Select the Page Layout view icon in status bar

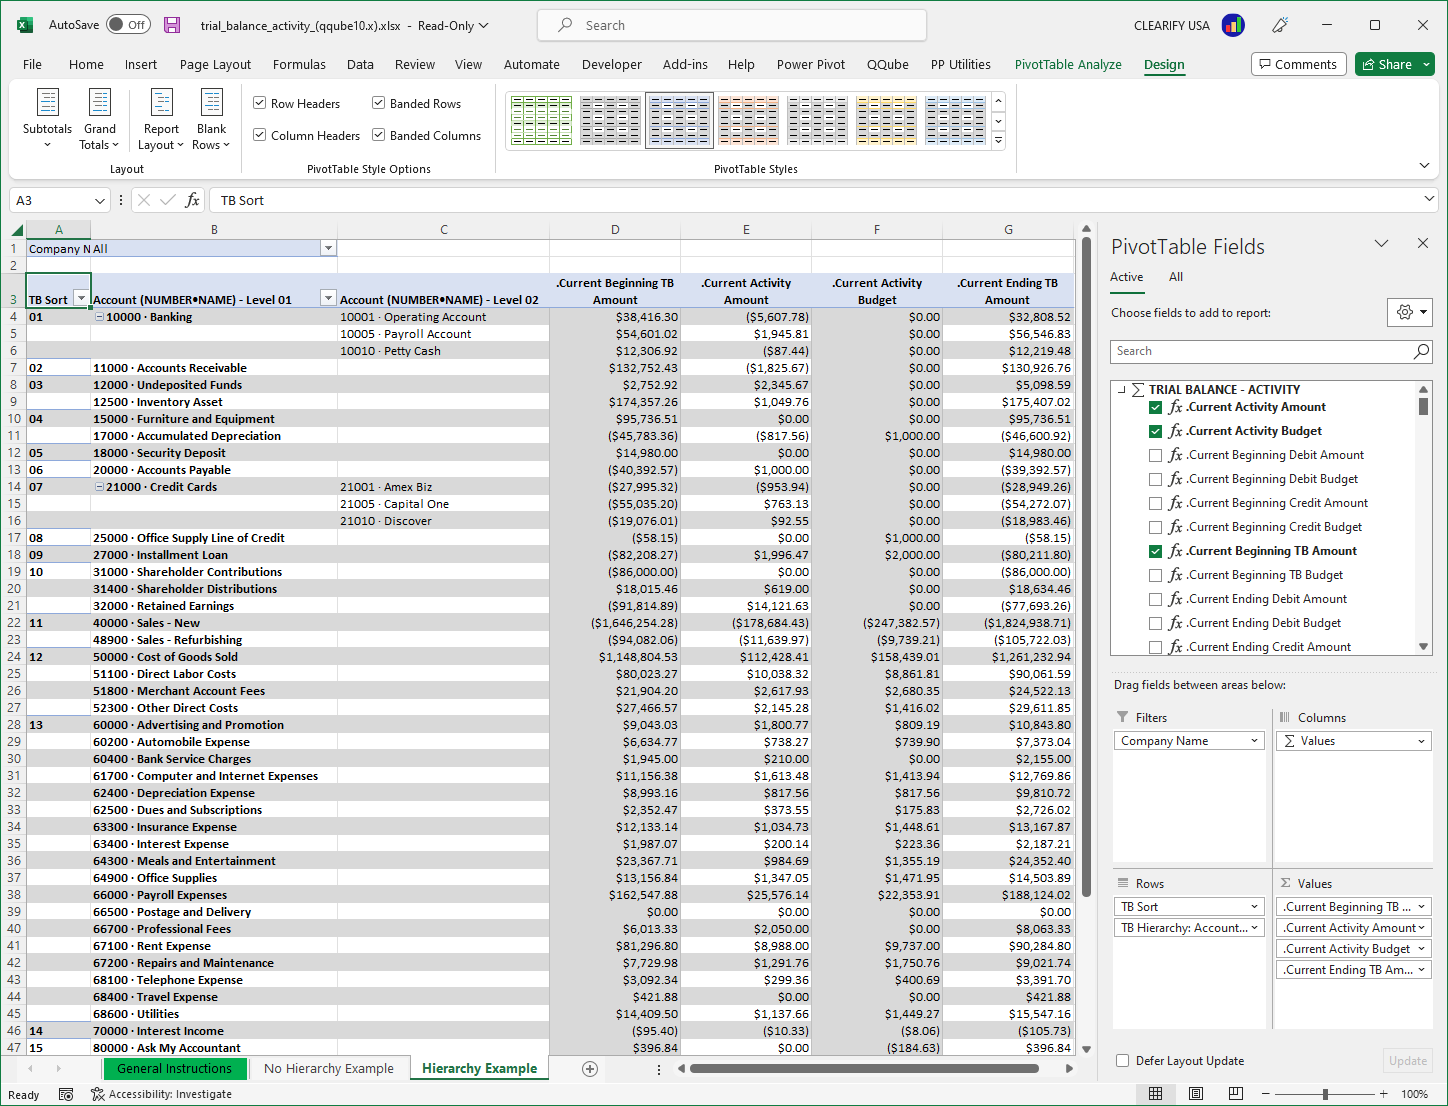[x=1196, y=1093]
